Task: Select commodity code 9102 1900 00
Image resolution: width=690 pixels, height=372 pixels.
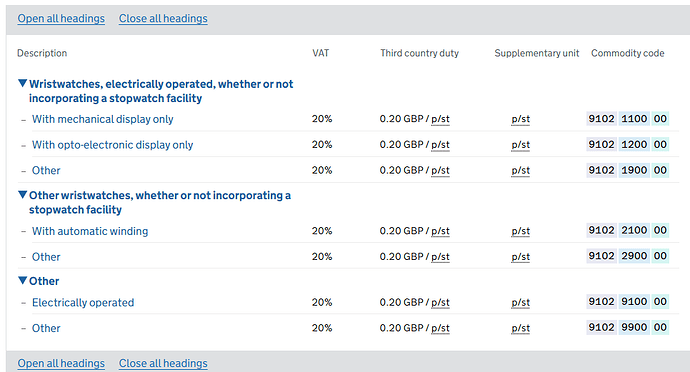Action: point(628,170)
